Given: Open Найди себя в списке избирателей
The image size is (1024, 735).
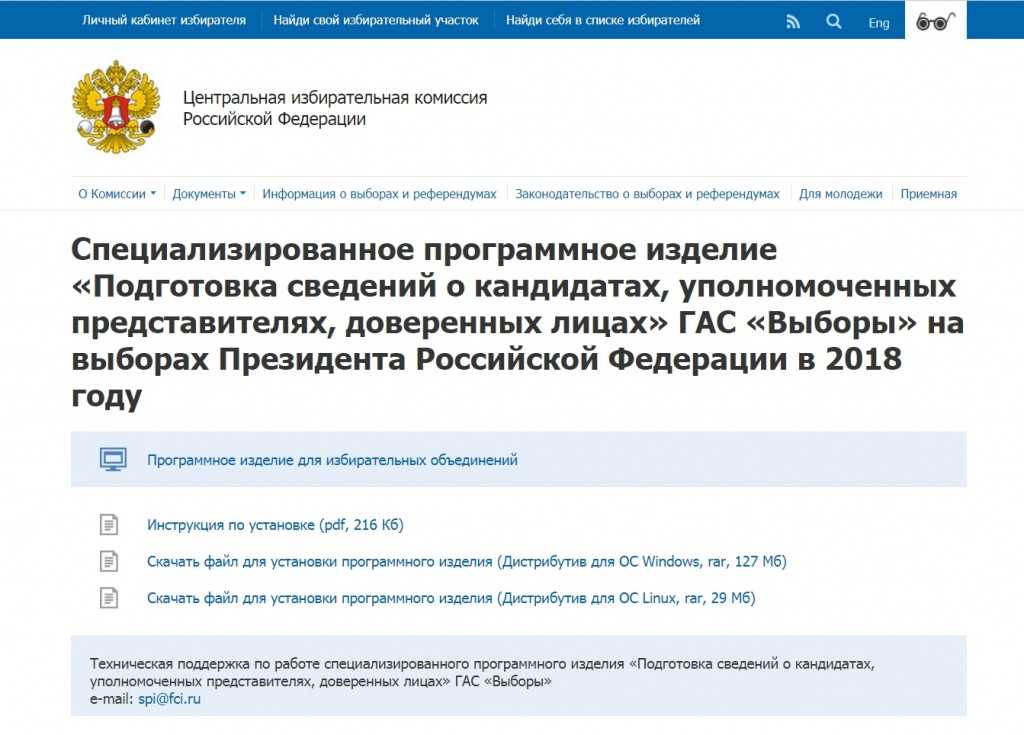Looking at the screenshot, I should coord(603,20).
